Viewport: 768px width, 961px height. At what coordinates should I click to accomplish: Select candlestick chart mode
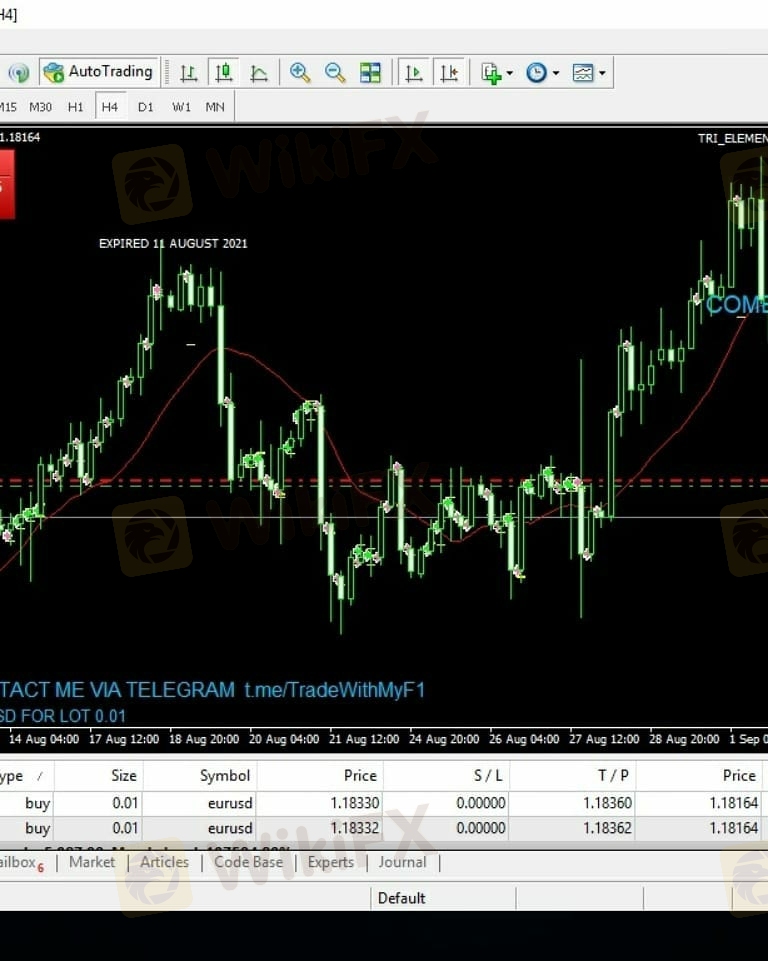coord(224,72)
